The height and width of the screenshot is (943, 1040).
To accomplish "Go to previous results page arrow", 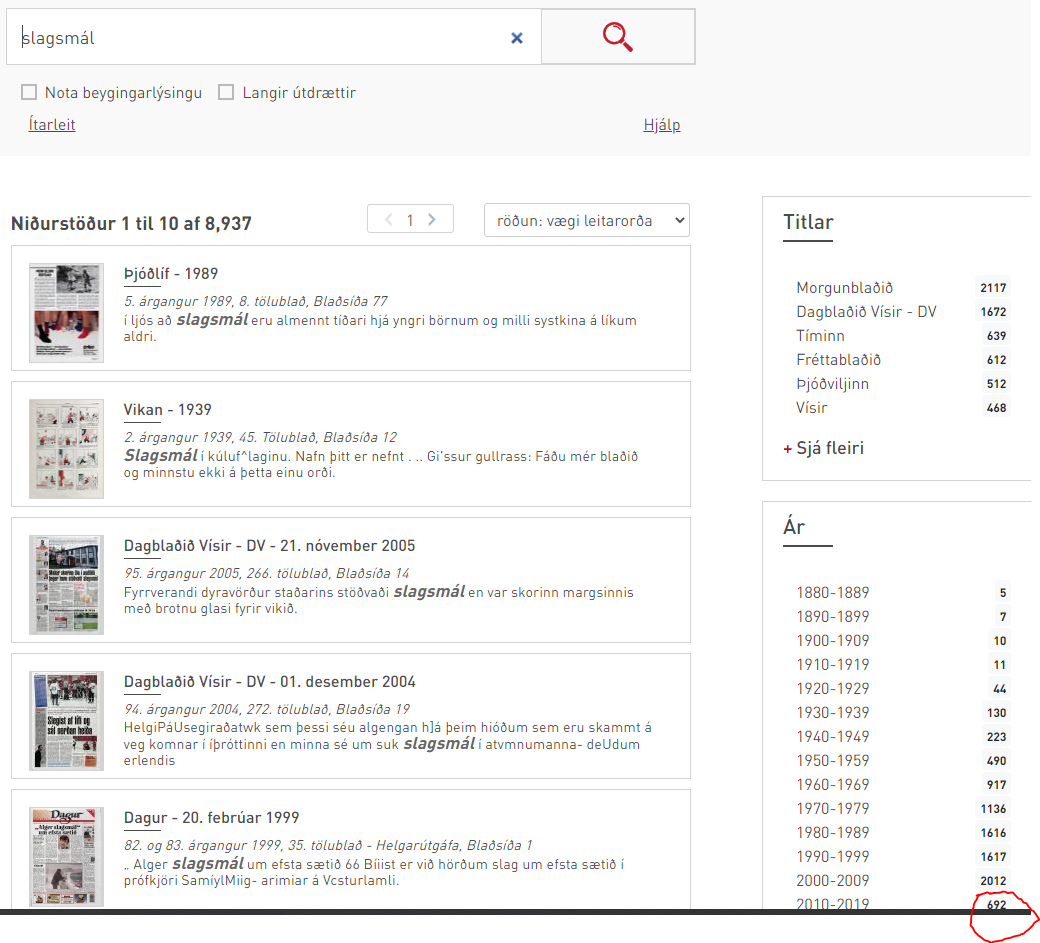I will tap(388, 220).
